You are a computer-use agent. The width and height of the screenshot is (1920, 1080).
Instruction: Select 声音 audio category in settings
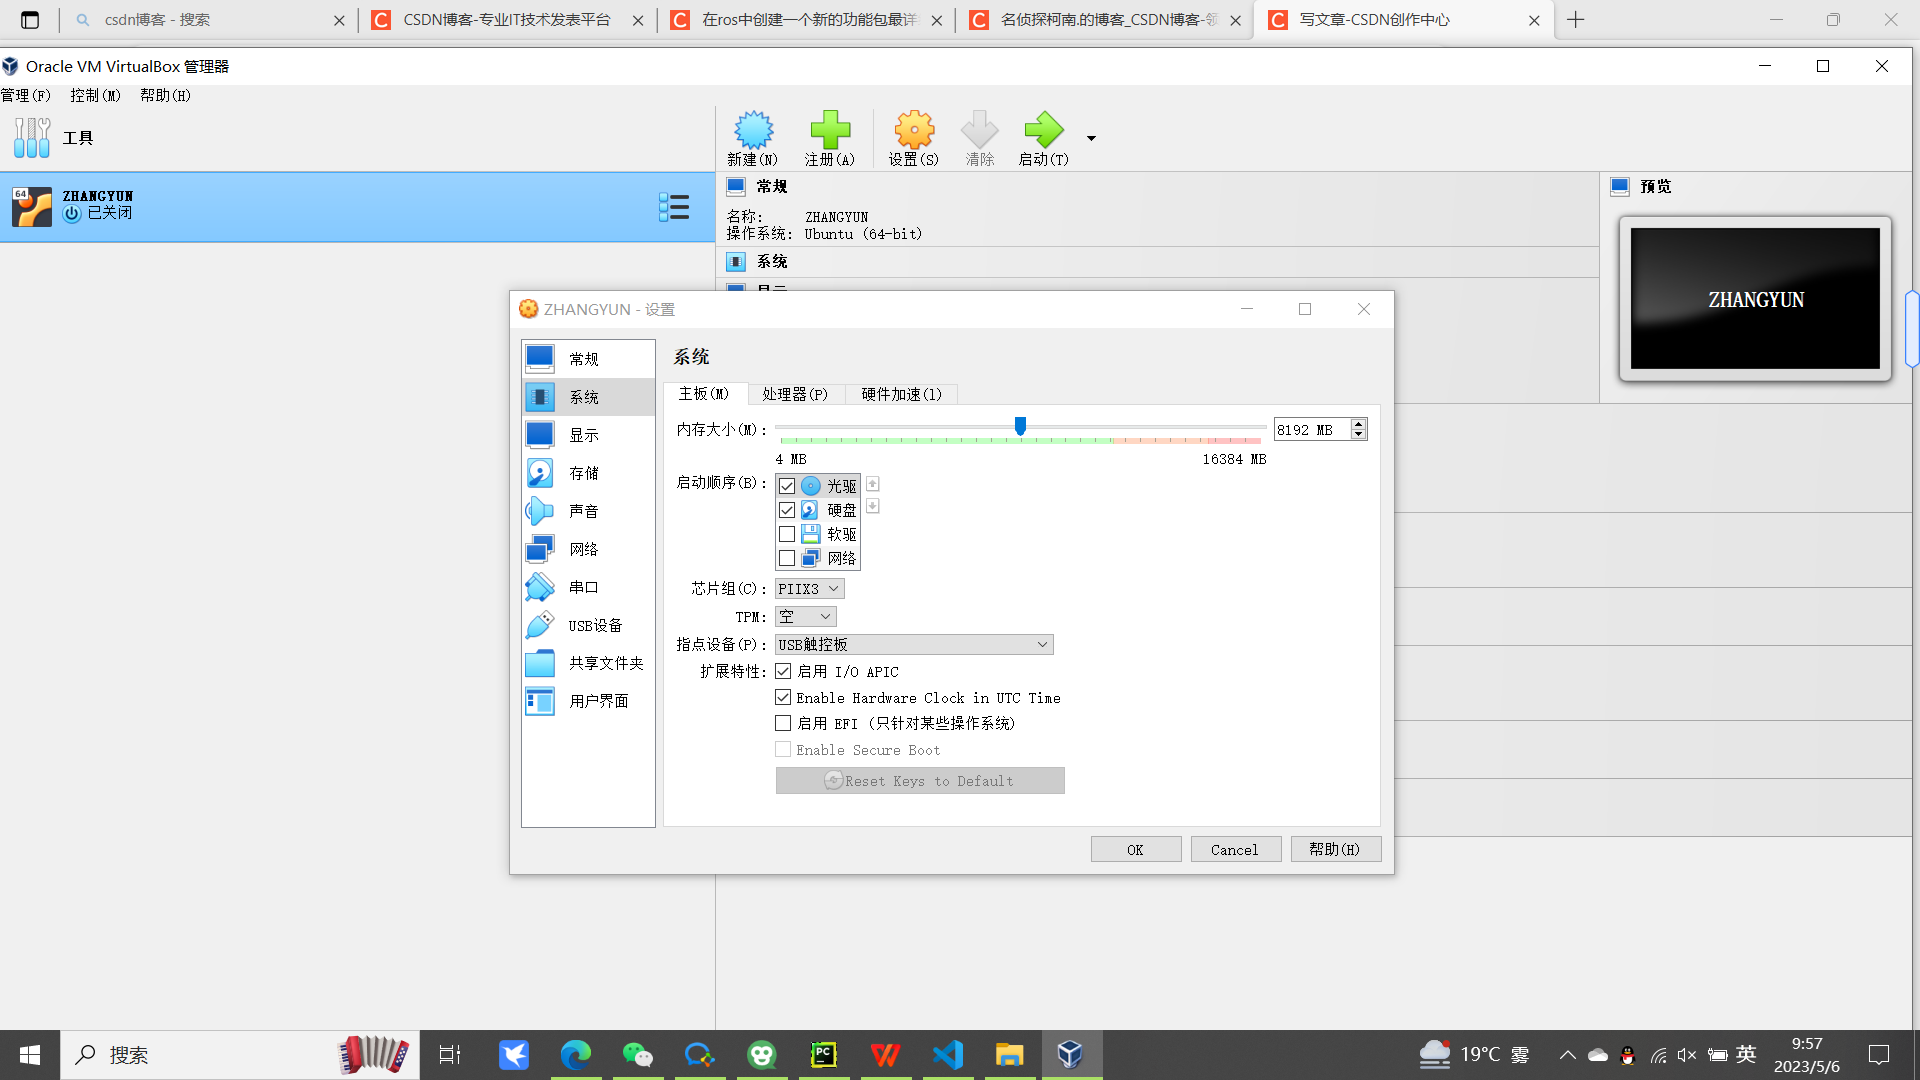click(588, 511)
